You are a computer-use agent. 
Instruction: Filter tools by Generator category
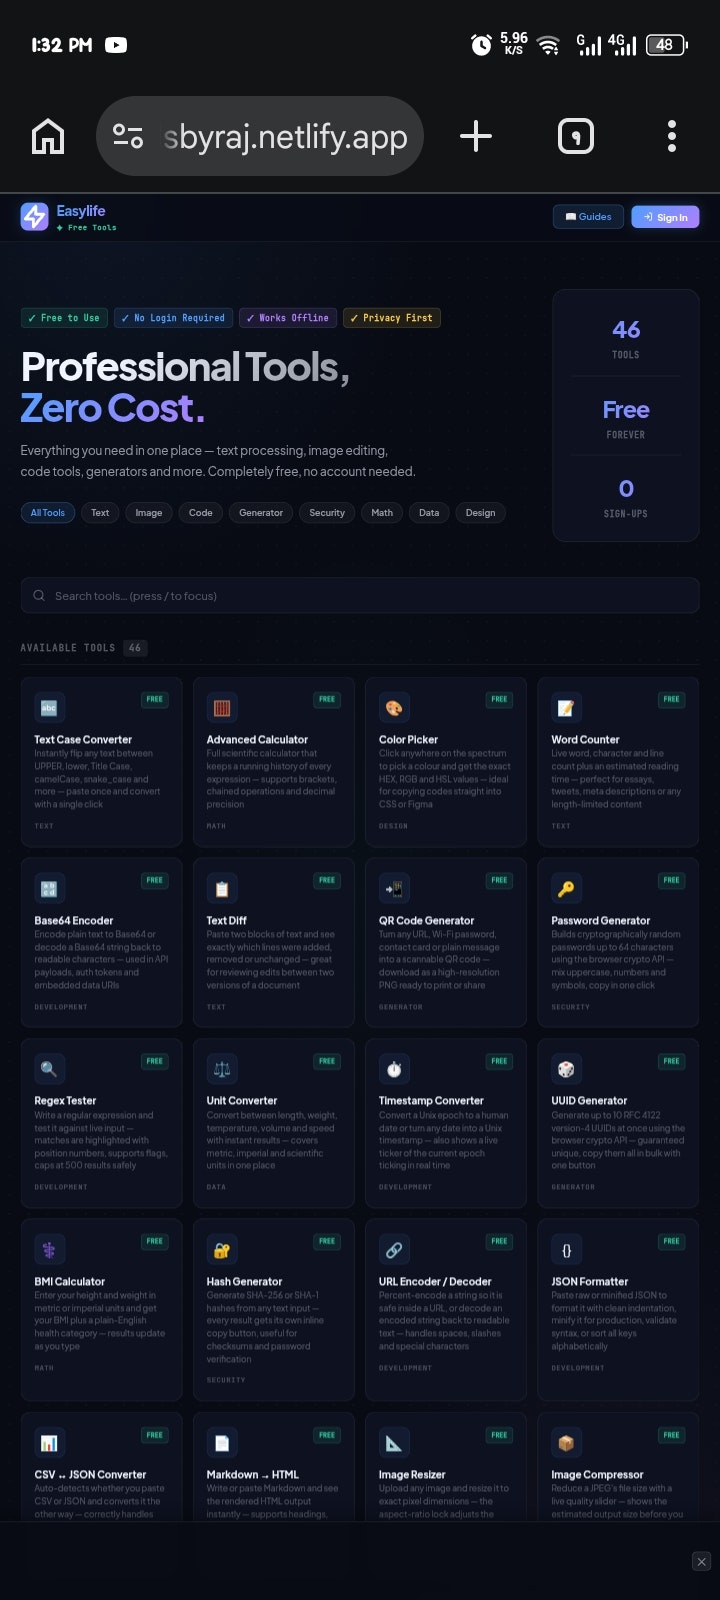(x=261, y=513)
